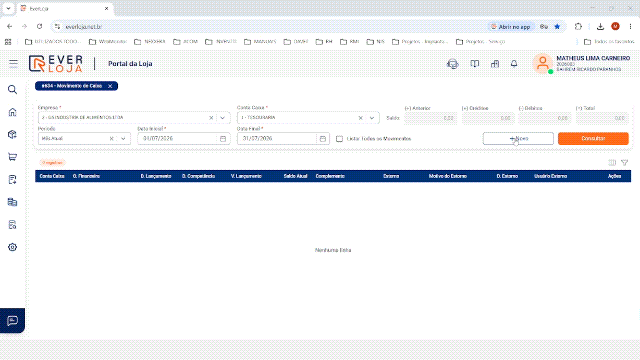Viewport: 640px width, 360px height.
Task: Open the manual book icon
Action: 474,64
